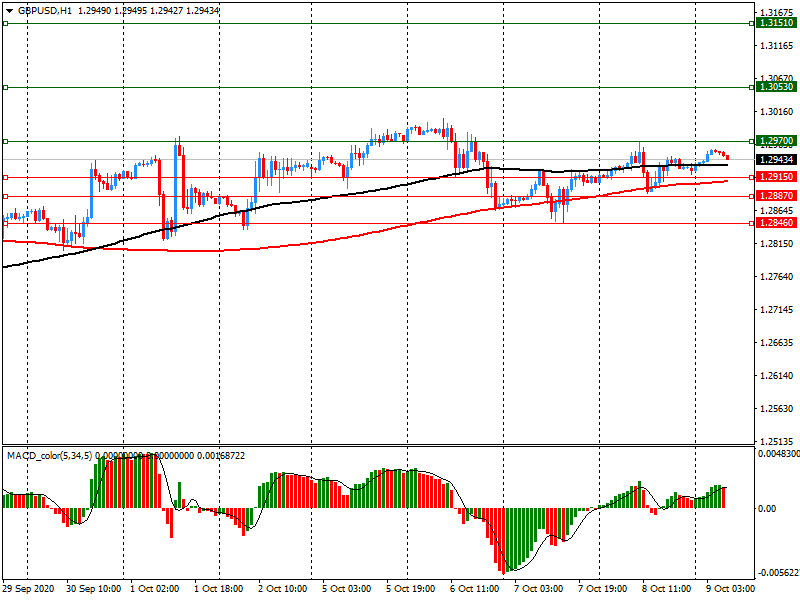Screen dimensions: 800x600
Task: Click the 1.26140 price scale value
Action: [777, 376]
